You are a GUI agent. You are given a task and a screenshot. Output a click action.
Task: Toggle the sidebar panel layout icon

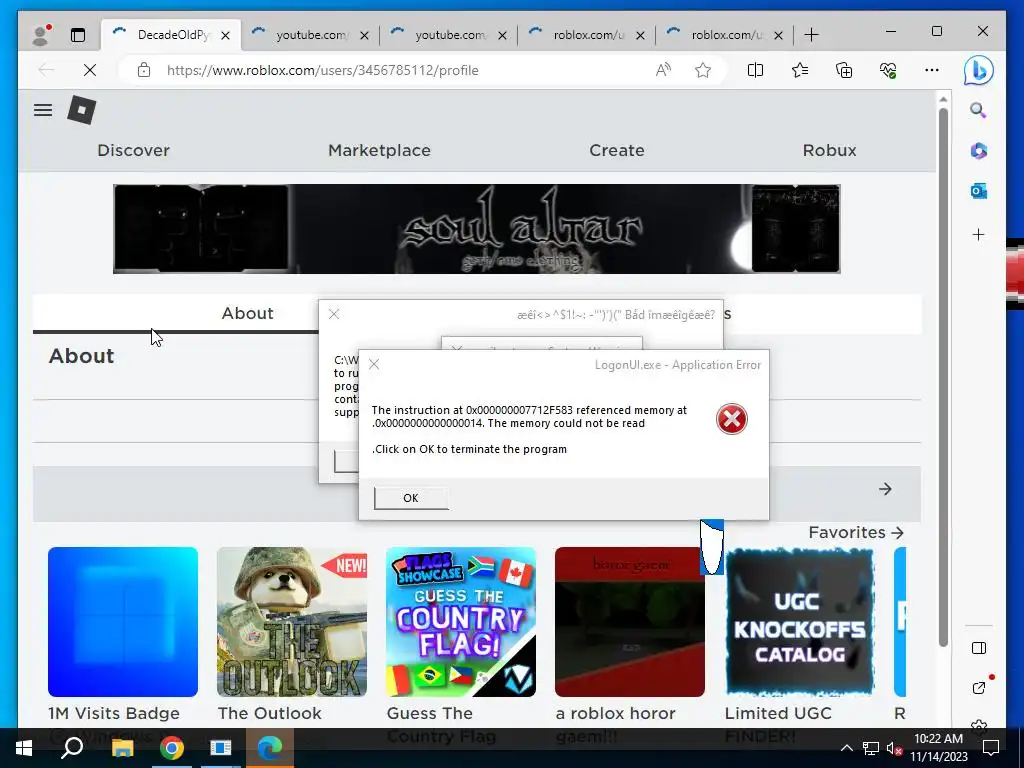pos(978,648)
